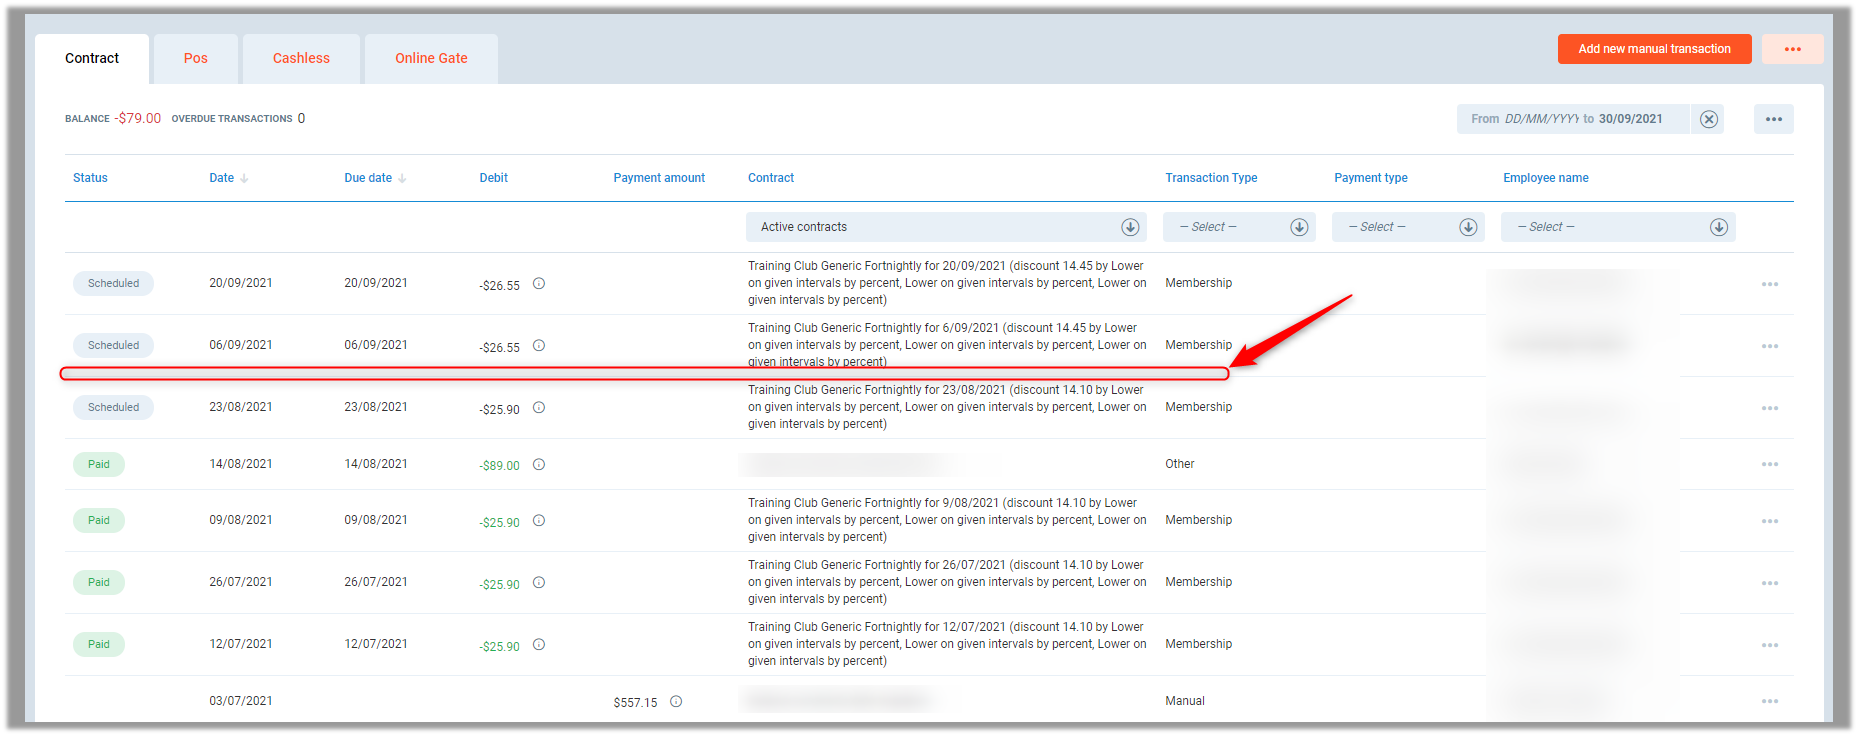The width and height of the screenshot is (1858, 736).
Task: Switch to the Pos tab
Action: tap(195, 59)
